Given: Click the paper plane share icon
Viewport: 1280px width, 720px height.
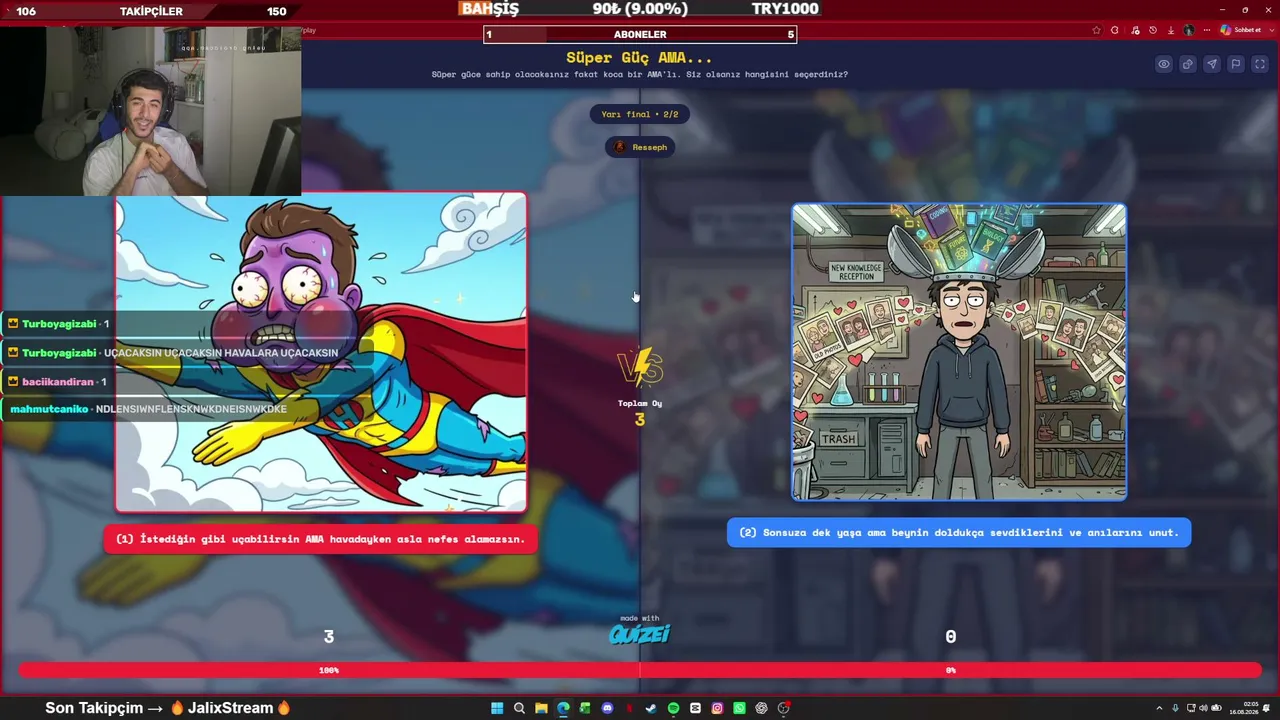Looking at the screenshot, I should 1212,64.
